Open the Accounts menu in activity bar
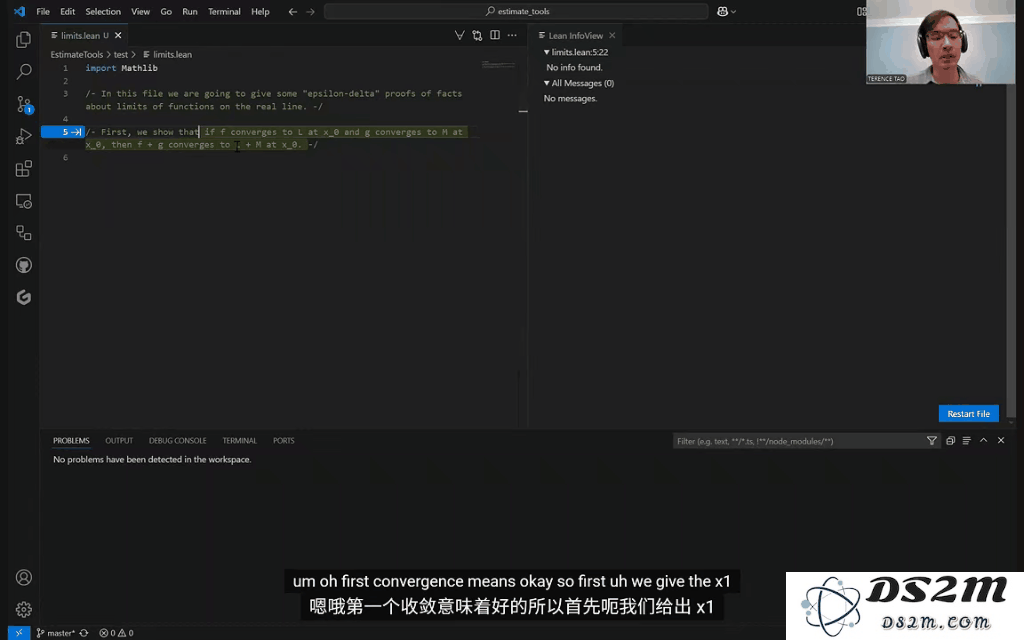 (24, 577)
